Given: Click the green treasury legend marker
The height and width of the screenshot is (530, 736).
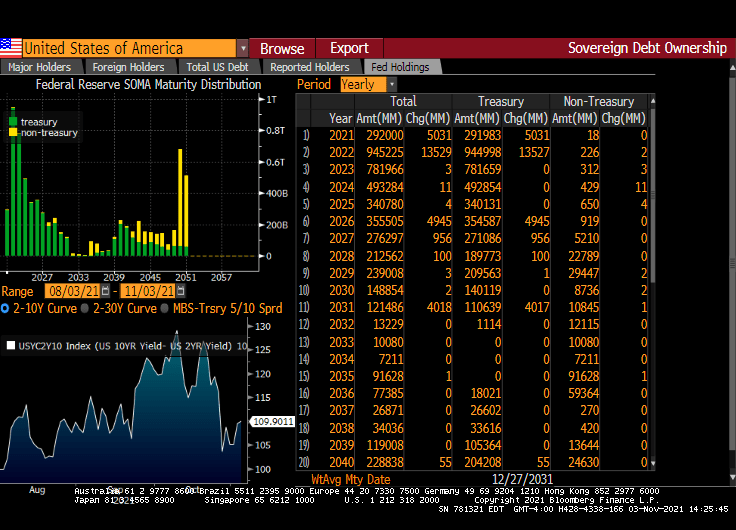Looking at the screenshot, I should pos(13,121).
